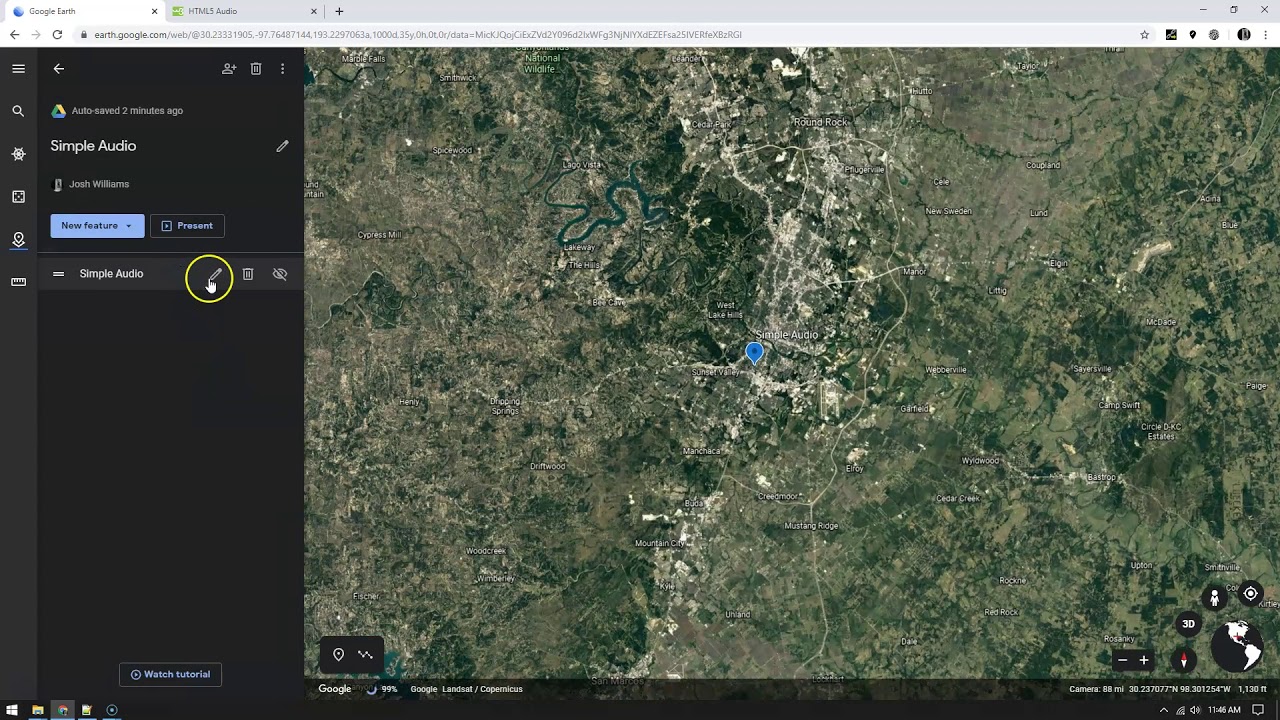Click the Google logo on map
Viewport: 1280px width, 720px height.
(x=335, y=689)
